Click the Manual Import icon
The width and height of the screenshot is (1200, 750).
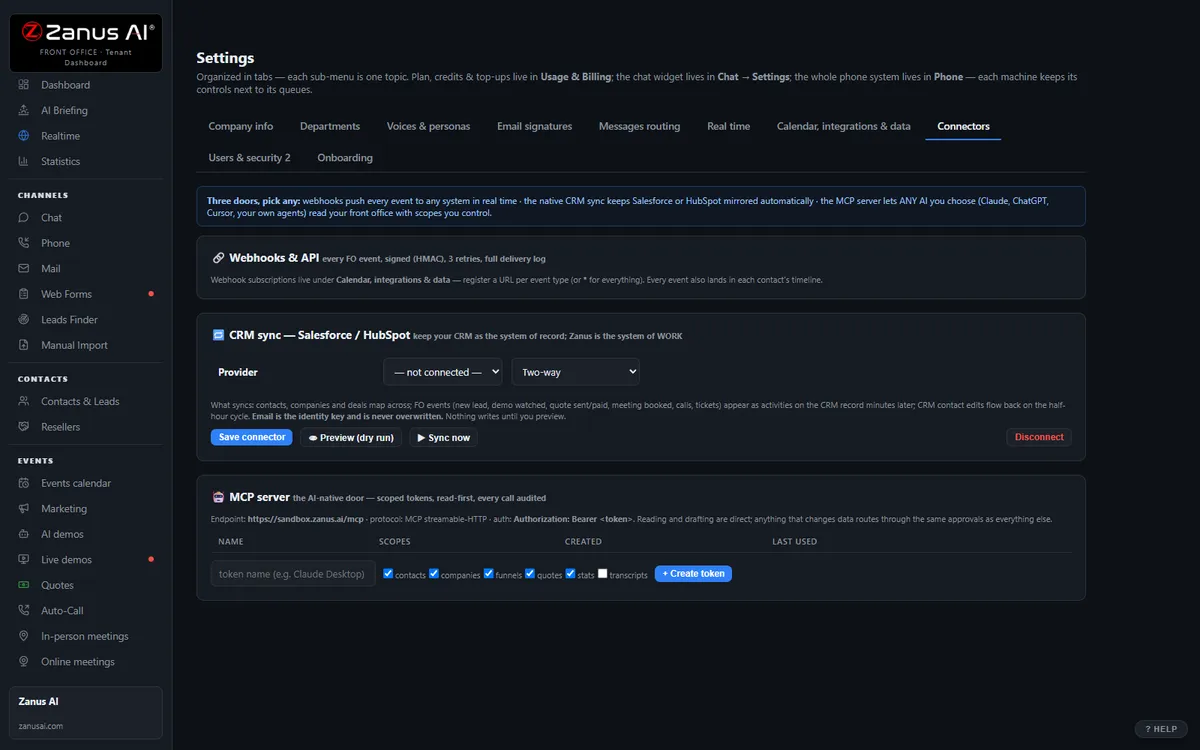24,345
